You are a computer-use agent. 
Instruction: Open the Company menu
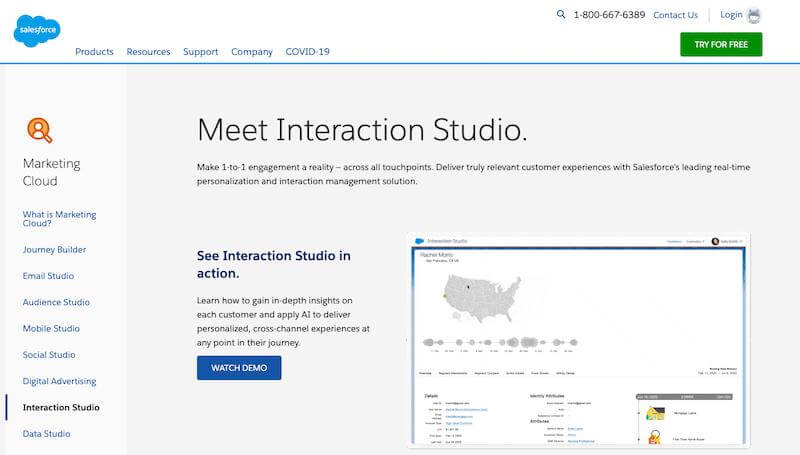[252, 52]
